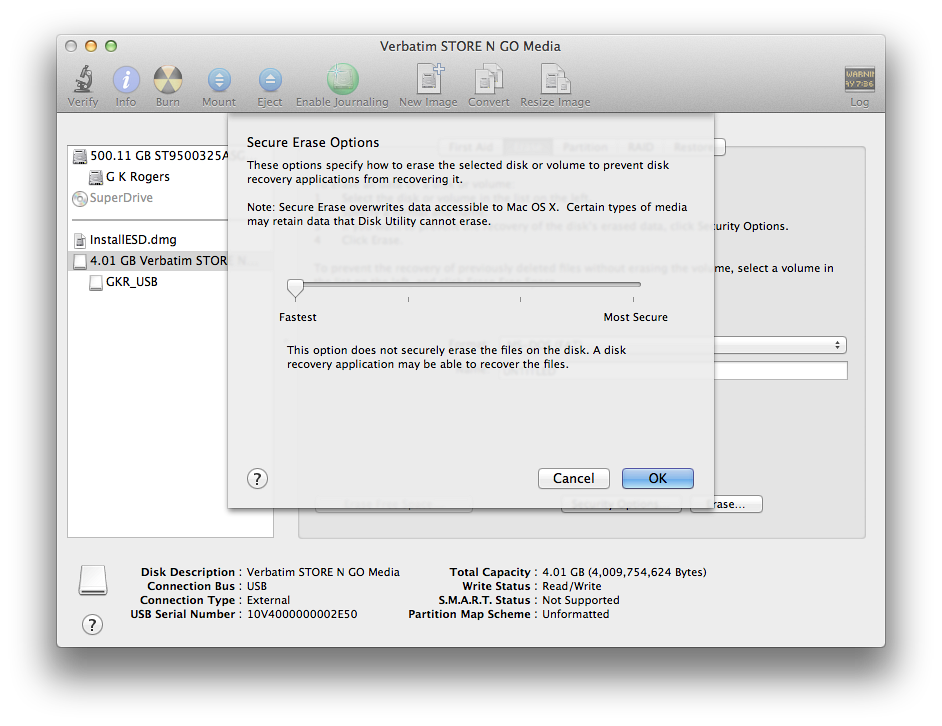Click Enable Journaling toolbar icon
Screen dimensions: 942x726
click(x=342, y=79)
